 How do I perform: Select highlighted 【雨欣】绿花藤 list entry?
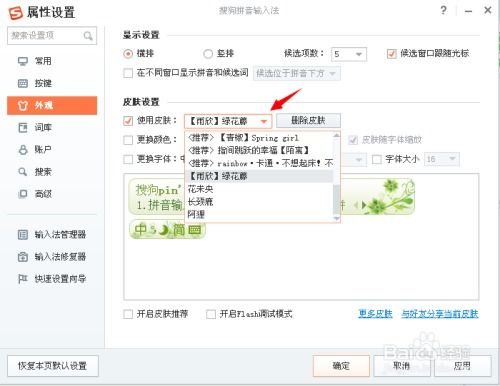point(259,176)
